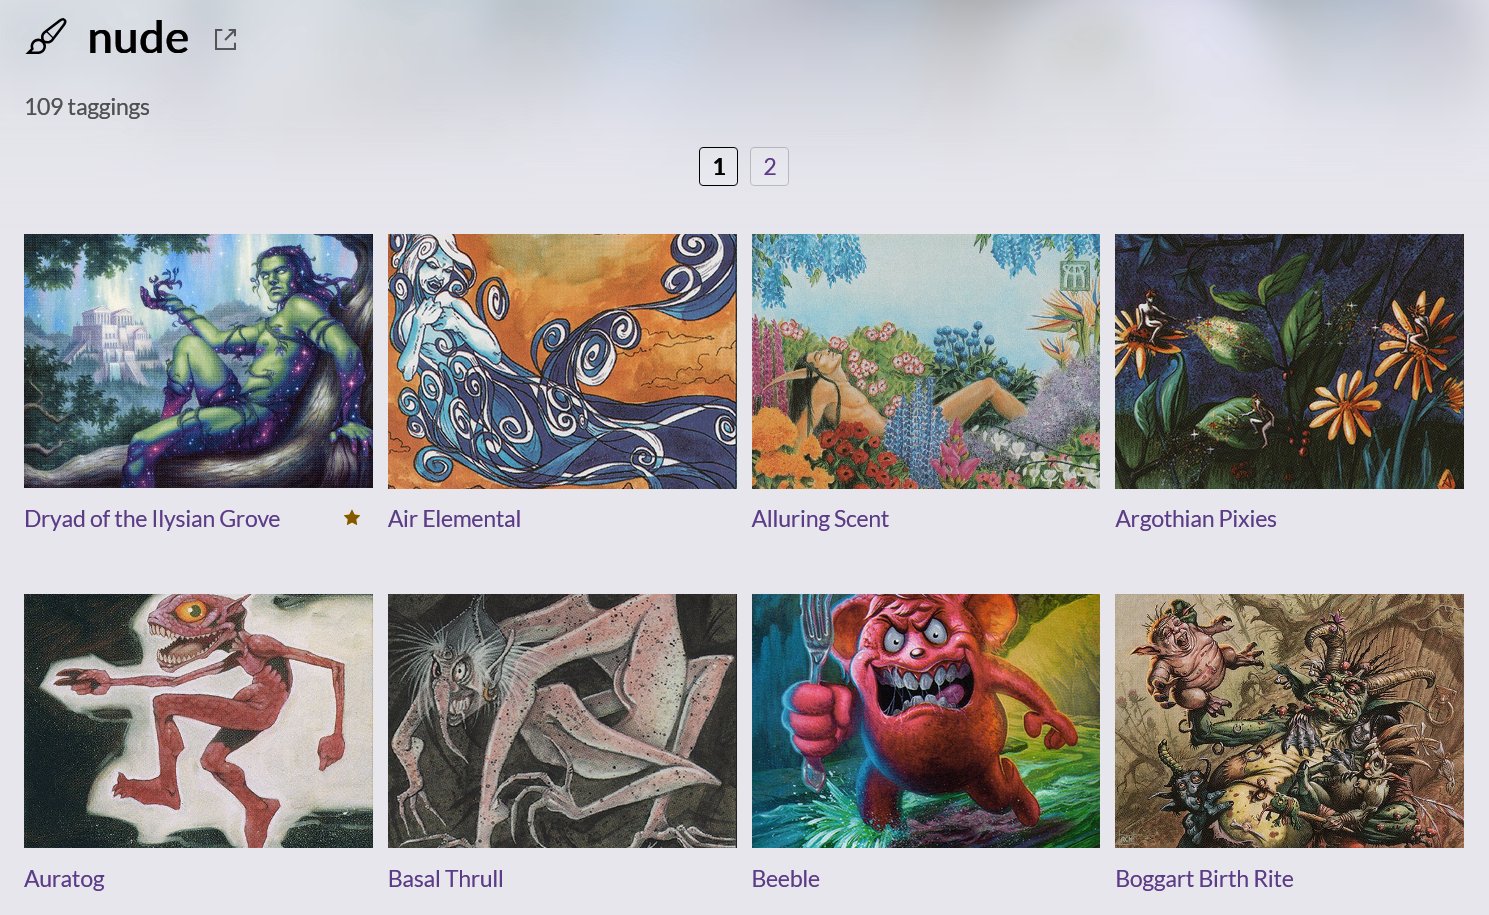Visit the Auratog card link
This screenshot has height=915, width=1489.
(64, 879)
